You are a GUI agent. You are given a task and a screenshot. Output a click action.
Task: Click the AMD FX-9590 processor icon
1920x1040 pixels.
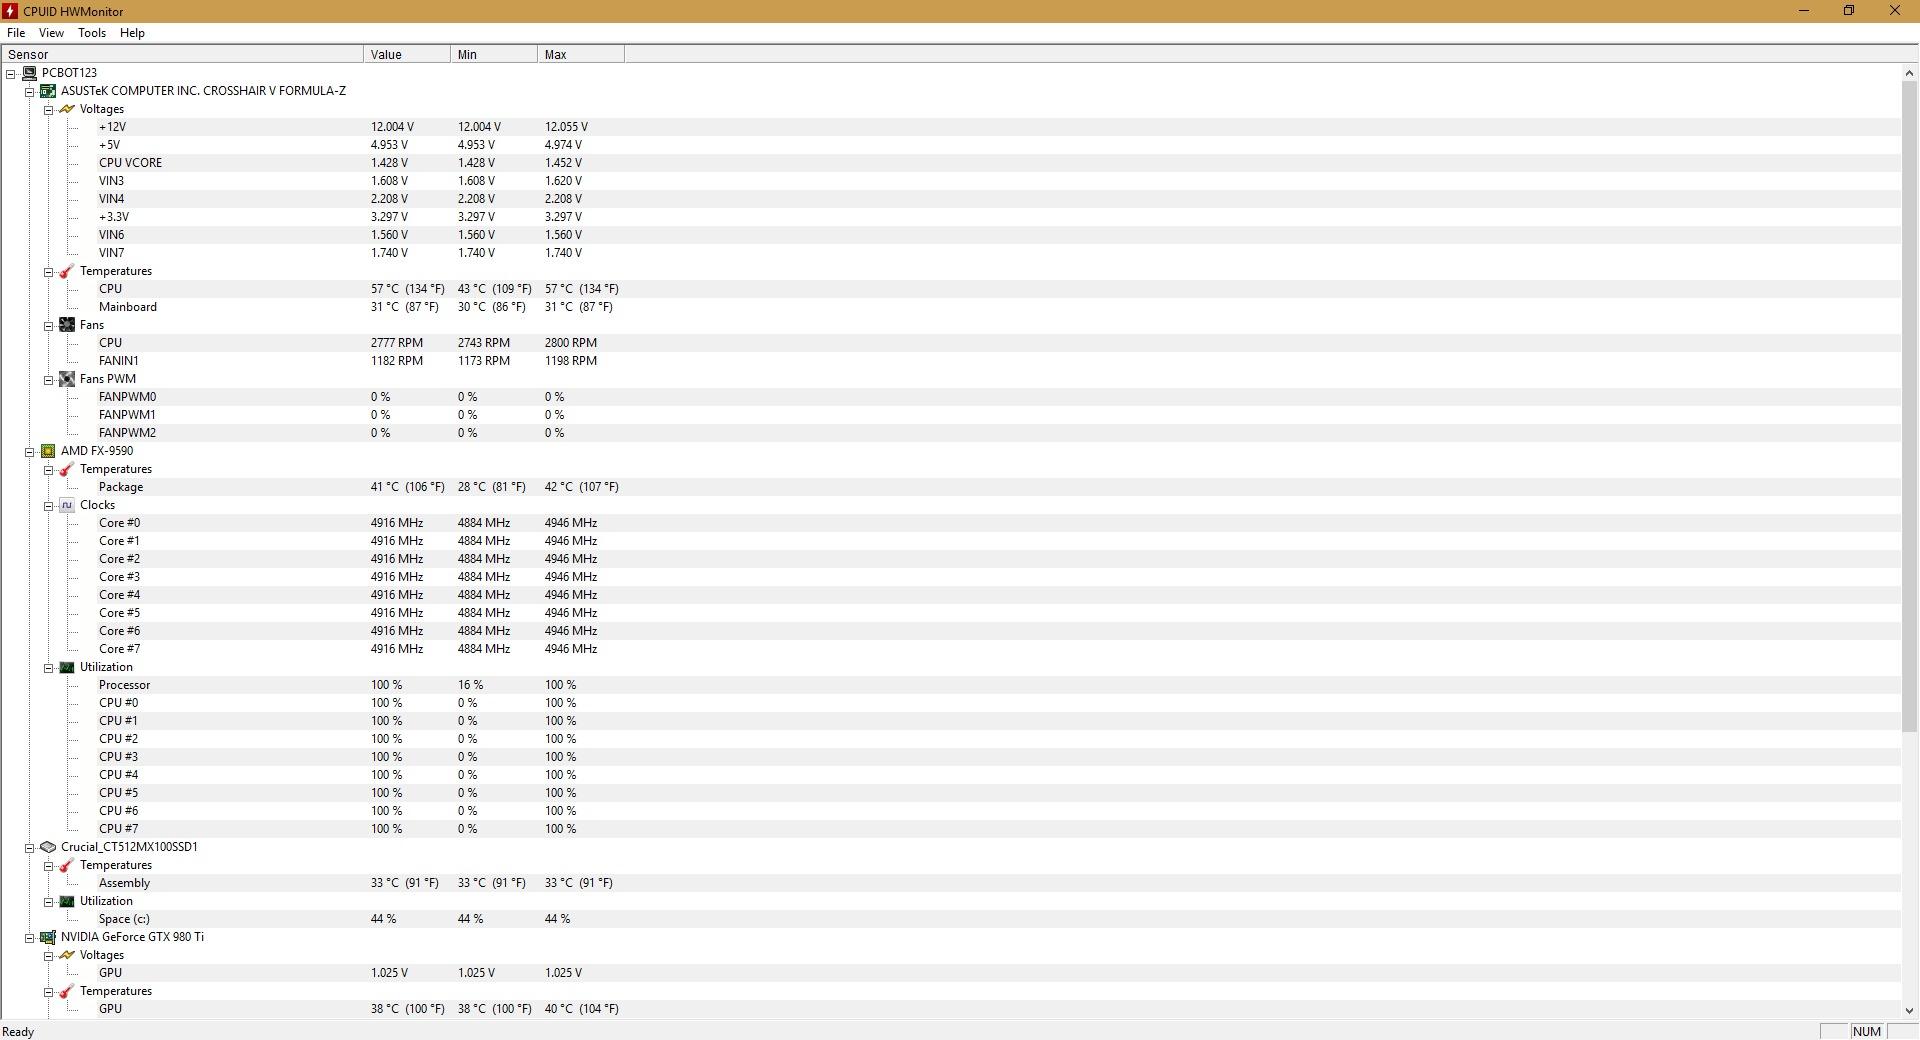[48, 451]
